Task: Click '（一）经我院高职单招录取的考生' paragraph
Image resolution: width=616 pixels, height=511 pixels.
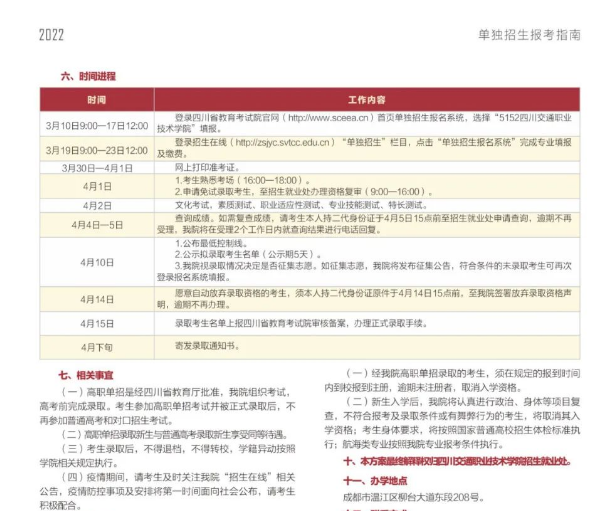Action: [x=452, y=381]
